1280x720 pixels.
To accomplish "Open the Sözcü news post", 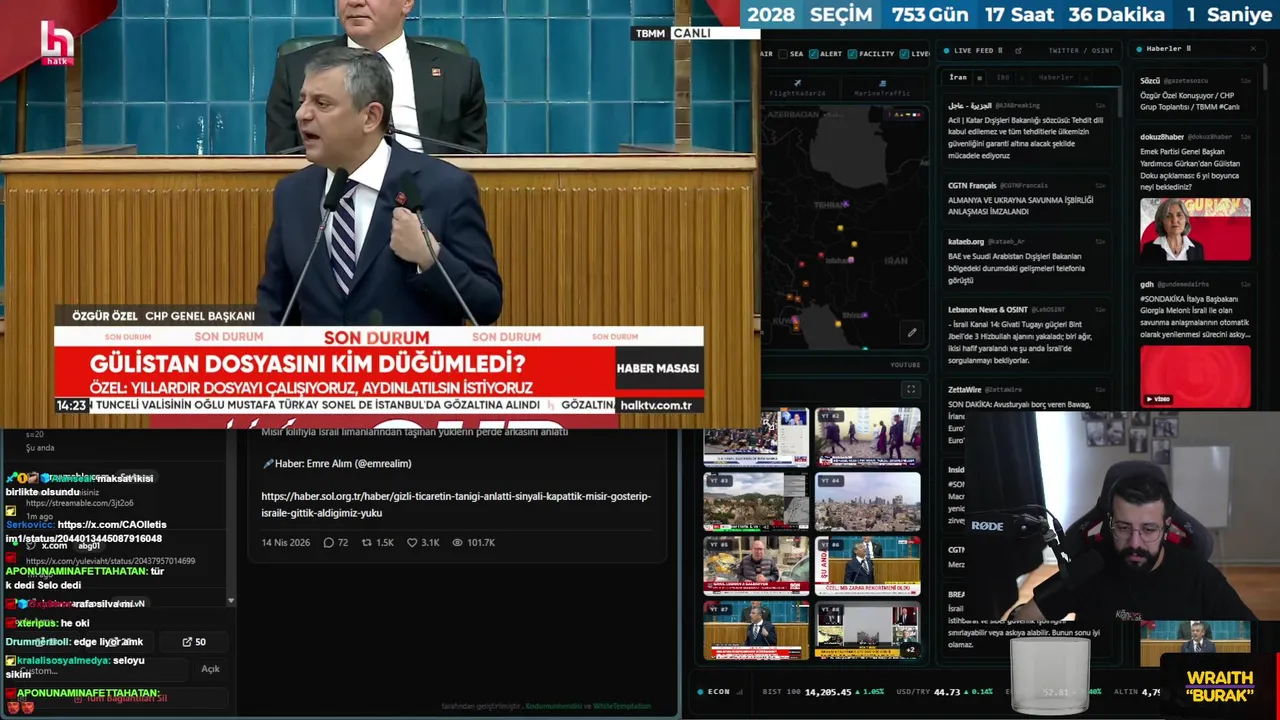I will click(1195, 94).
